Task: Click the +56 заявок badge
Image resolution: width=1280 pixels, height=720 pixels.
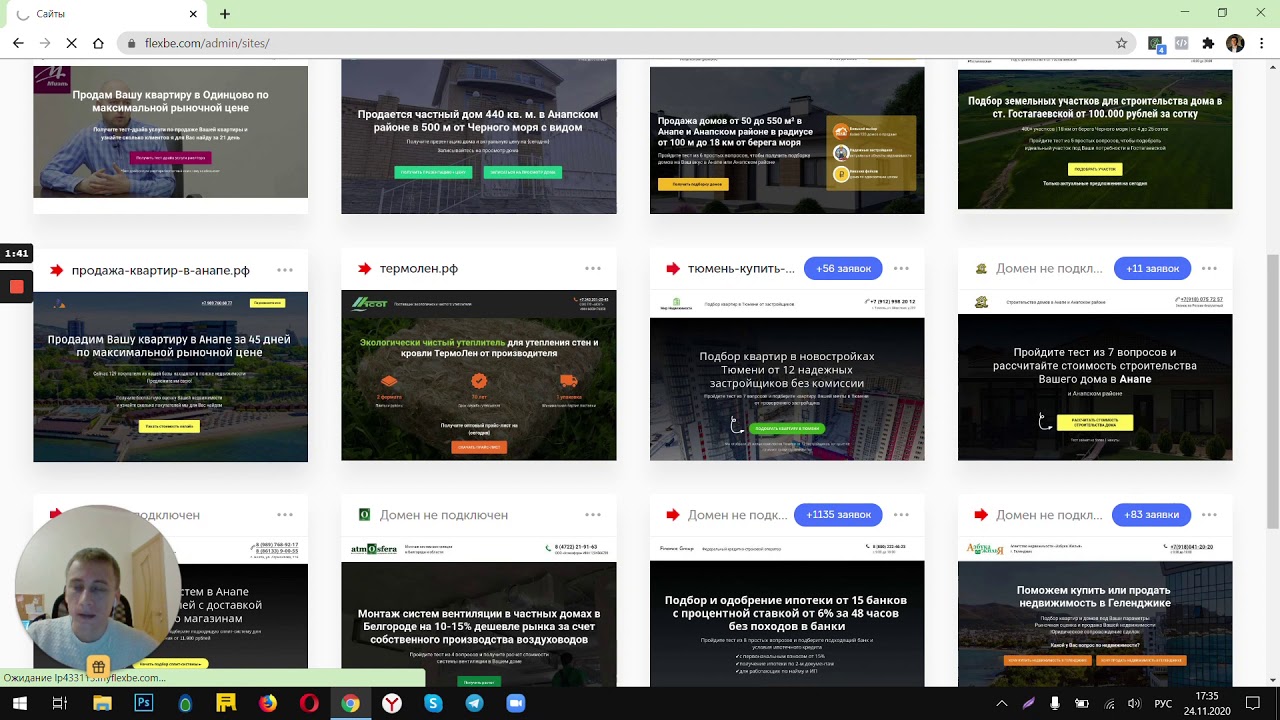Action: [843, 269]
